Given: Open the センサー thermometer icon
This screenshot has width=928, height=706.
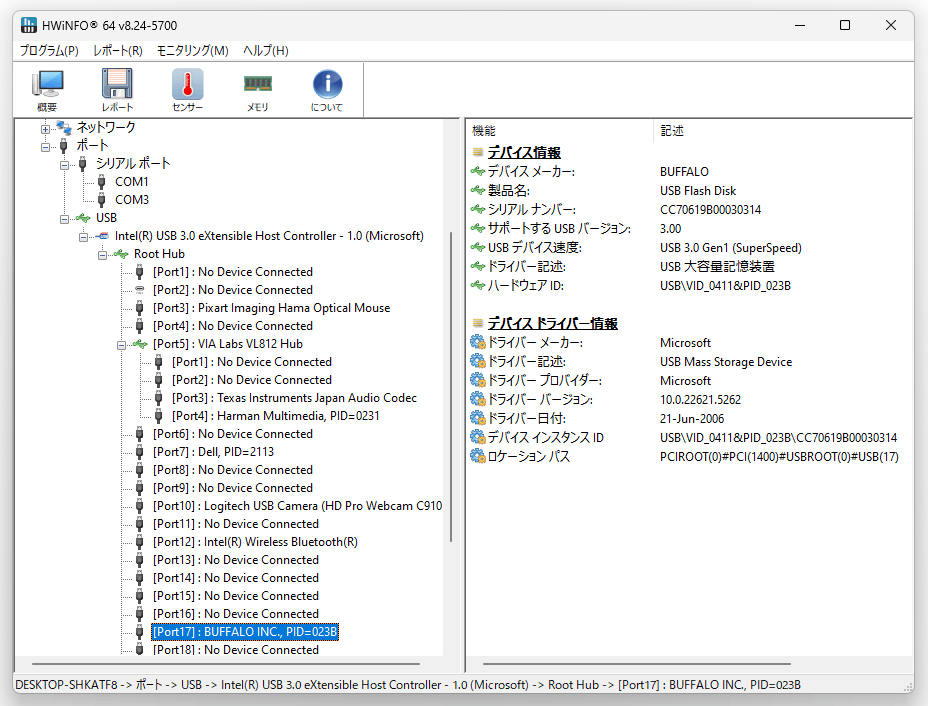Looking at the screenshot, I should point(188,90).
